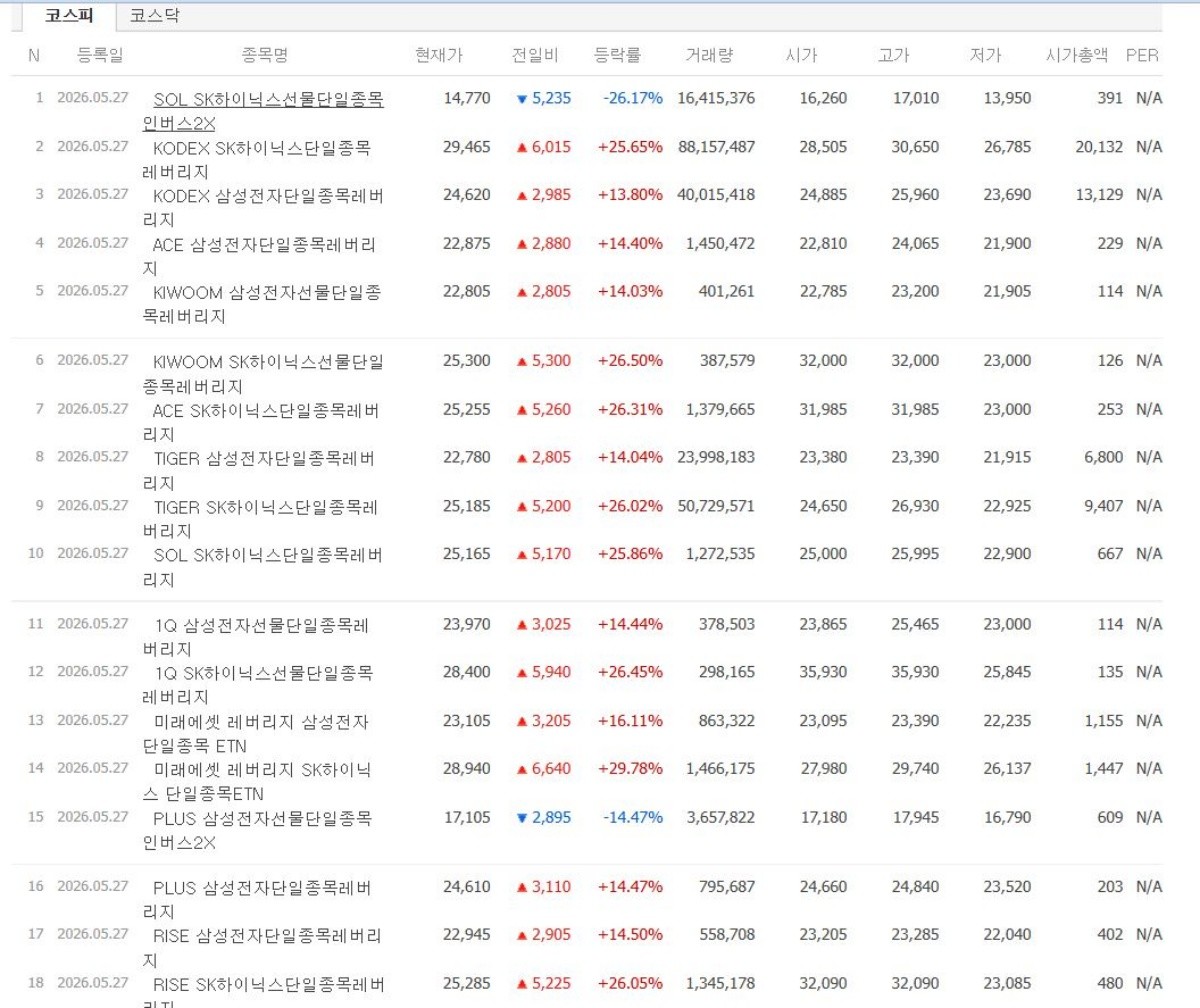The width and height of the screenshot is (1200, 1008).
Task: Select the 3,657,822 volume value
Action: click(720, 816)
